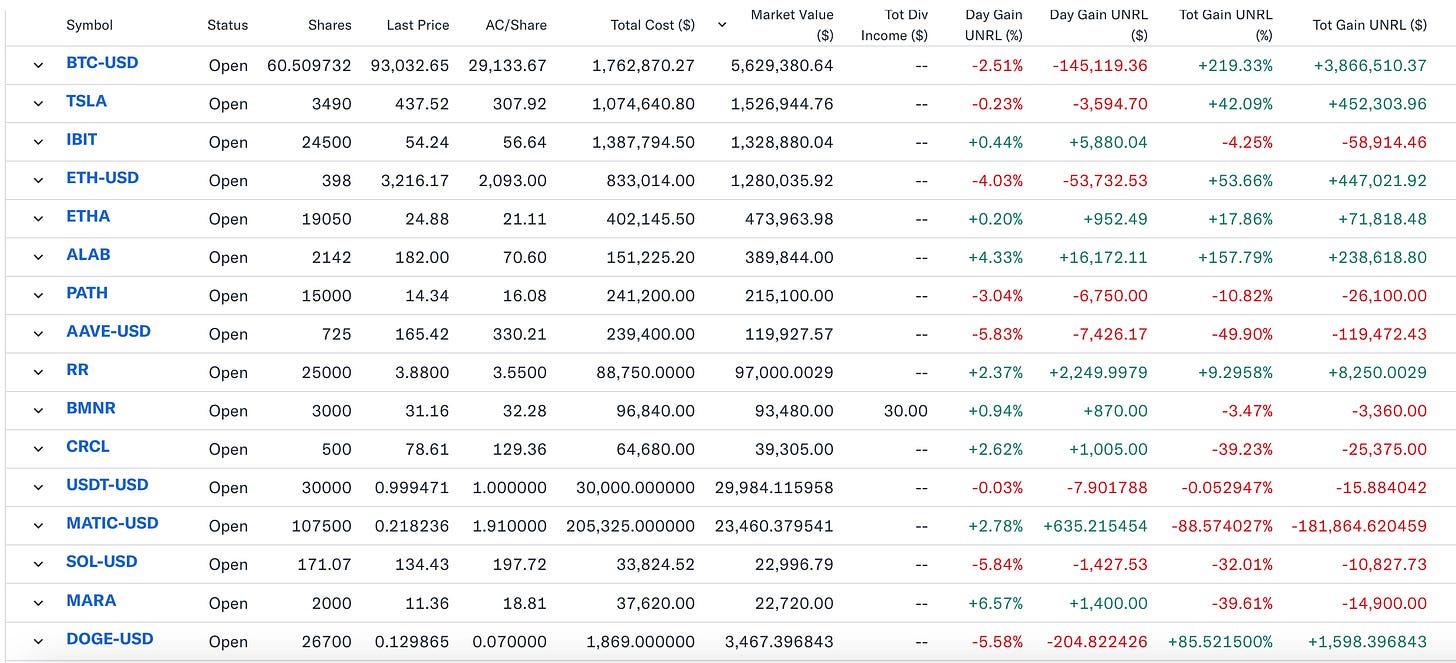Open the BTC-USD symbol link

coord(102,63)
